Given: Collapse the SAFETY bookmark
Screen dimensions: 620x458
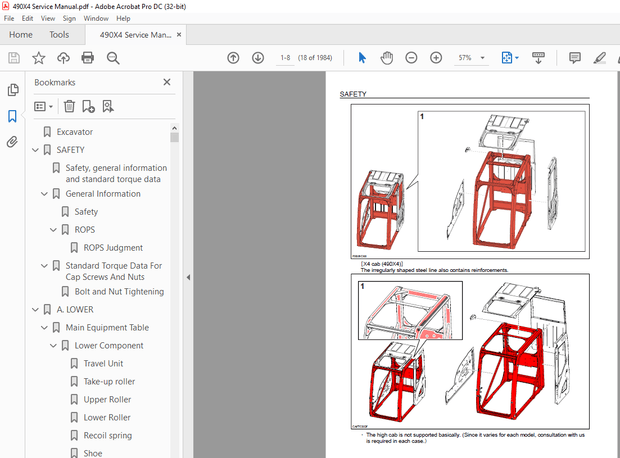Looking at the screenshot, I should tap(36, 150).
